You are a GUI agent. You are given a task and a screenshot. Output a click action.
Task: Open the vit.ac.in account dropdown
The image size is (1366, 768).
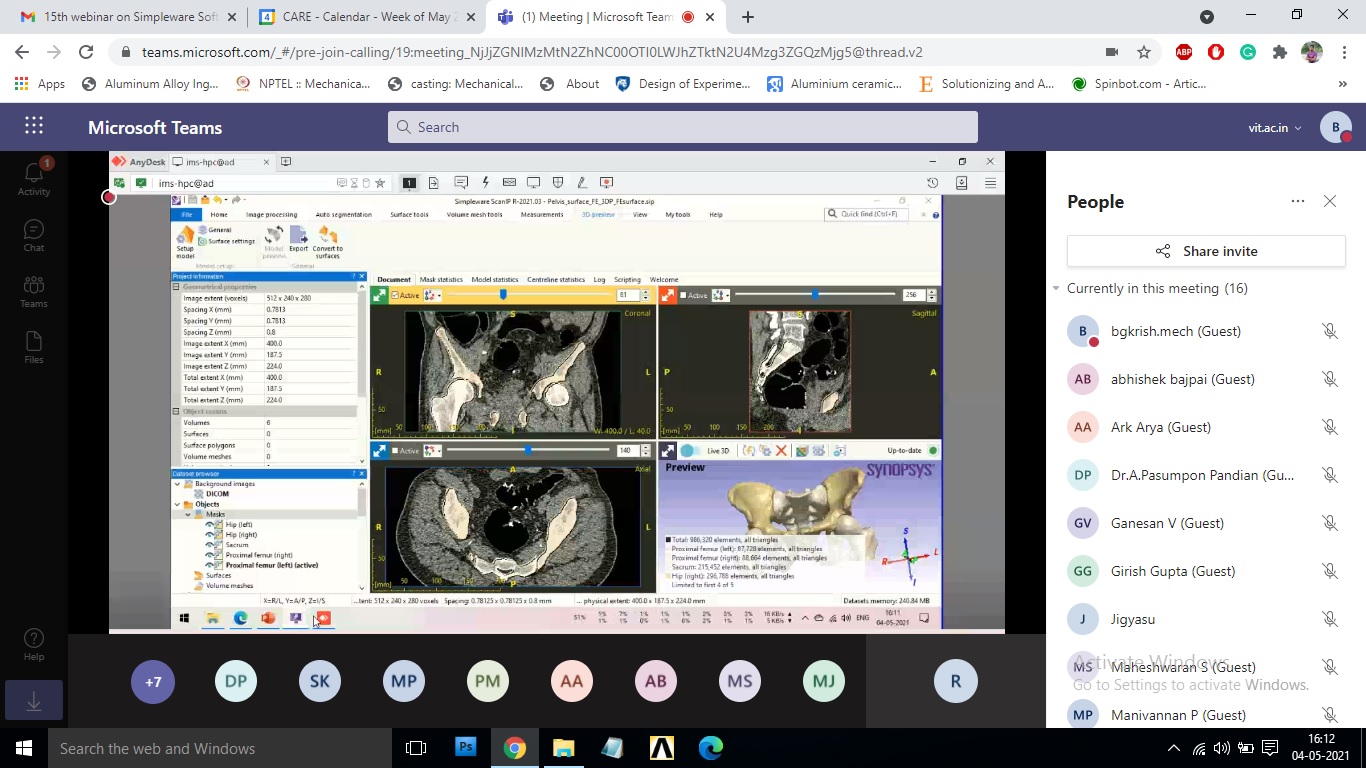1275,127
